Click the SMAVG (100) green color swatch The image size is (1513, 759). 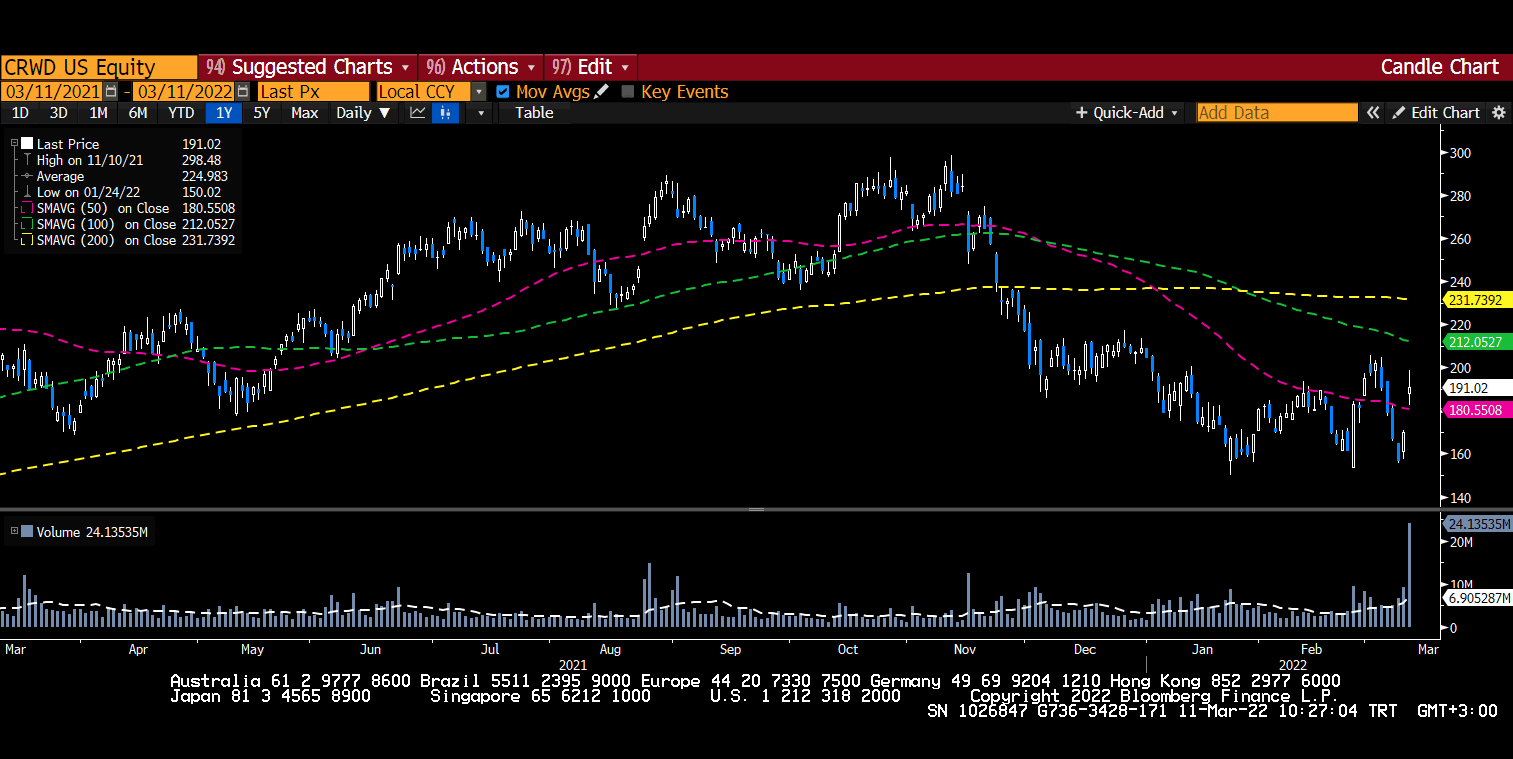[27, 224]
